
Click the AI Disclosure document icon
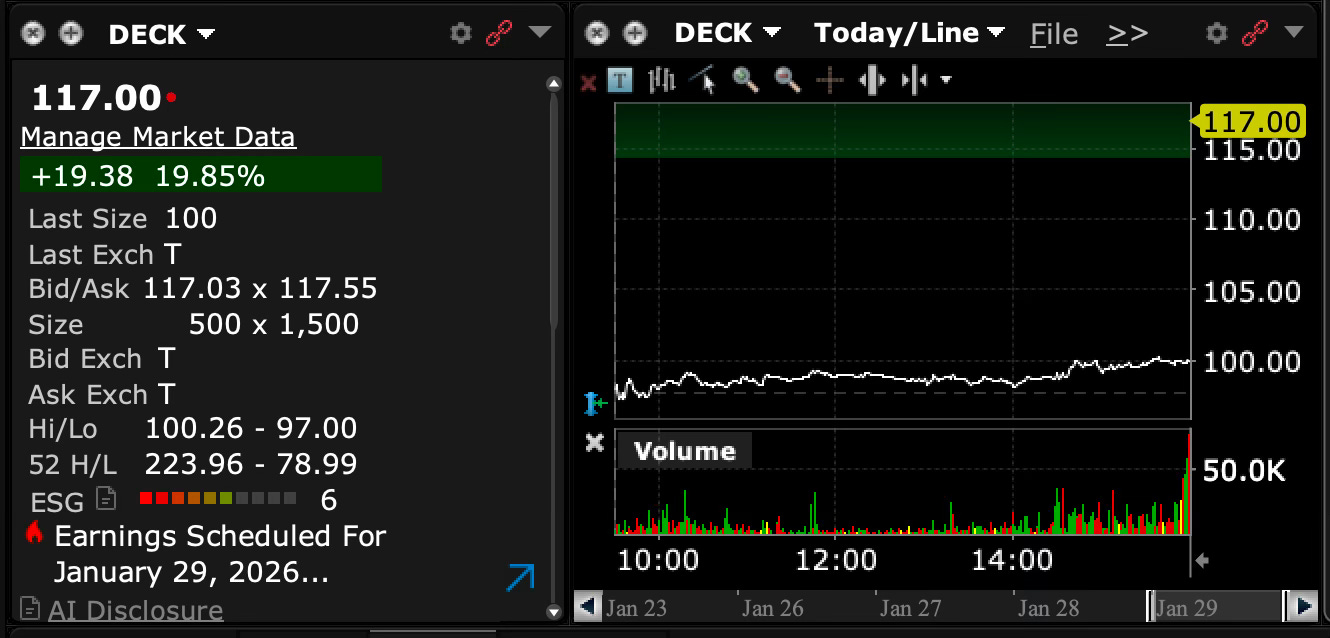[30, 608]
